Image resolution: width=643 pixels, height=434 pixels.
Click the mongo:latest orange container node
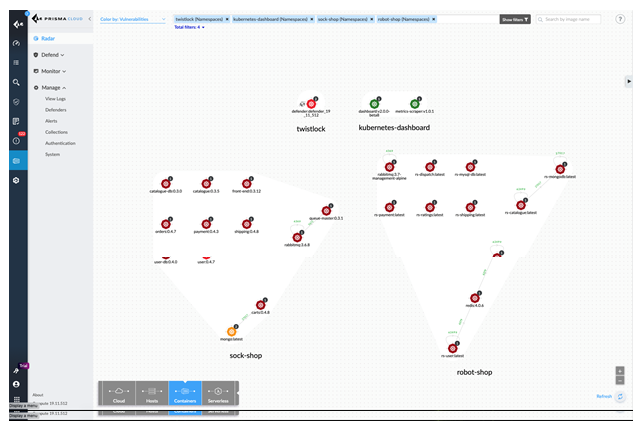[x=232, y=331]
